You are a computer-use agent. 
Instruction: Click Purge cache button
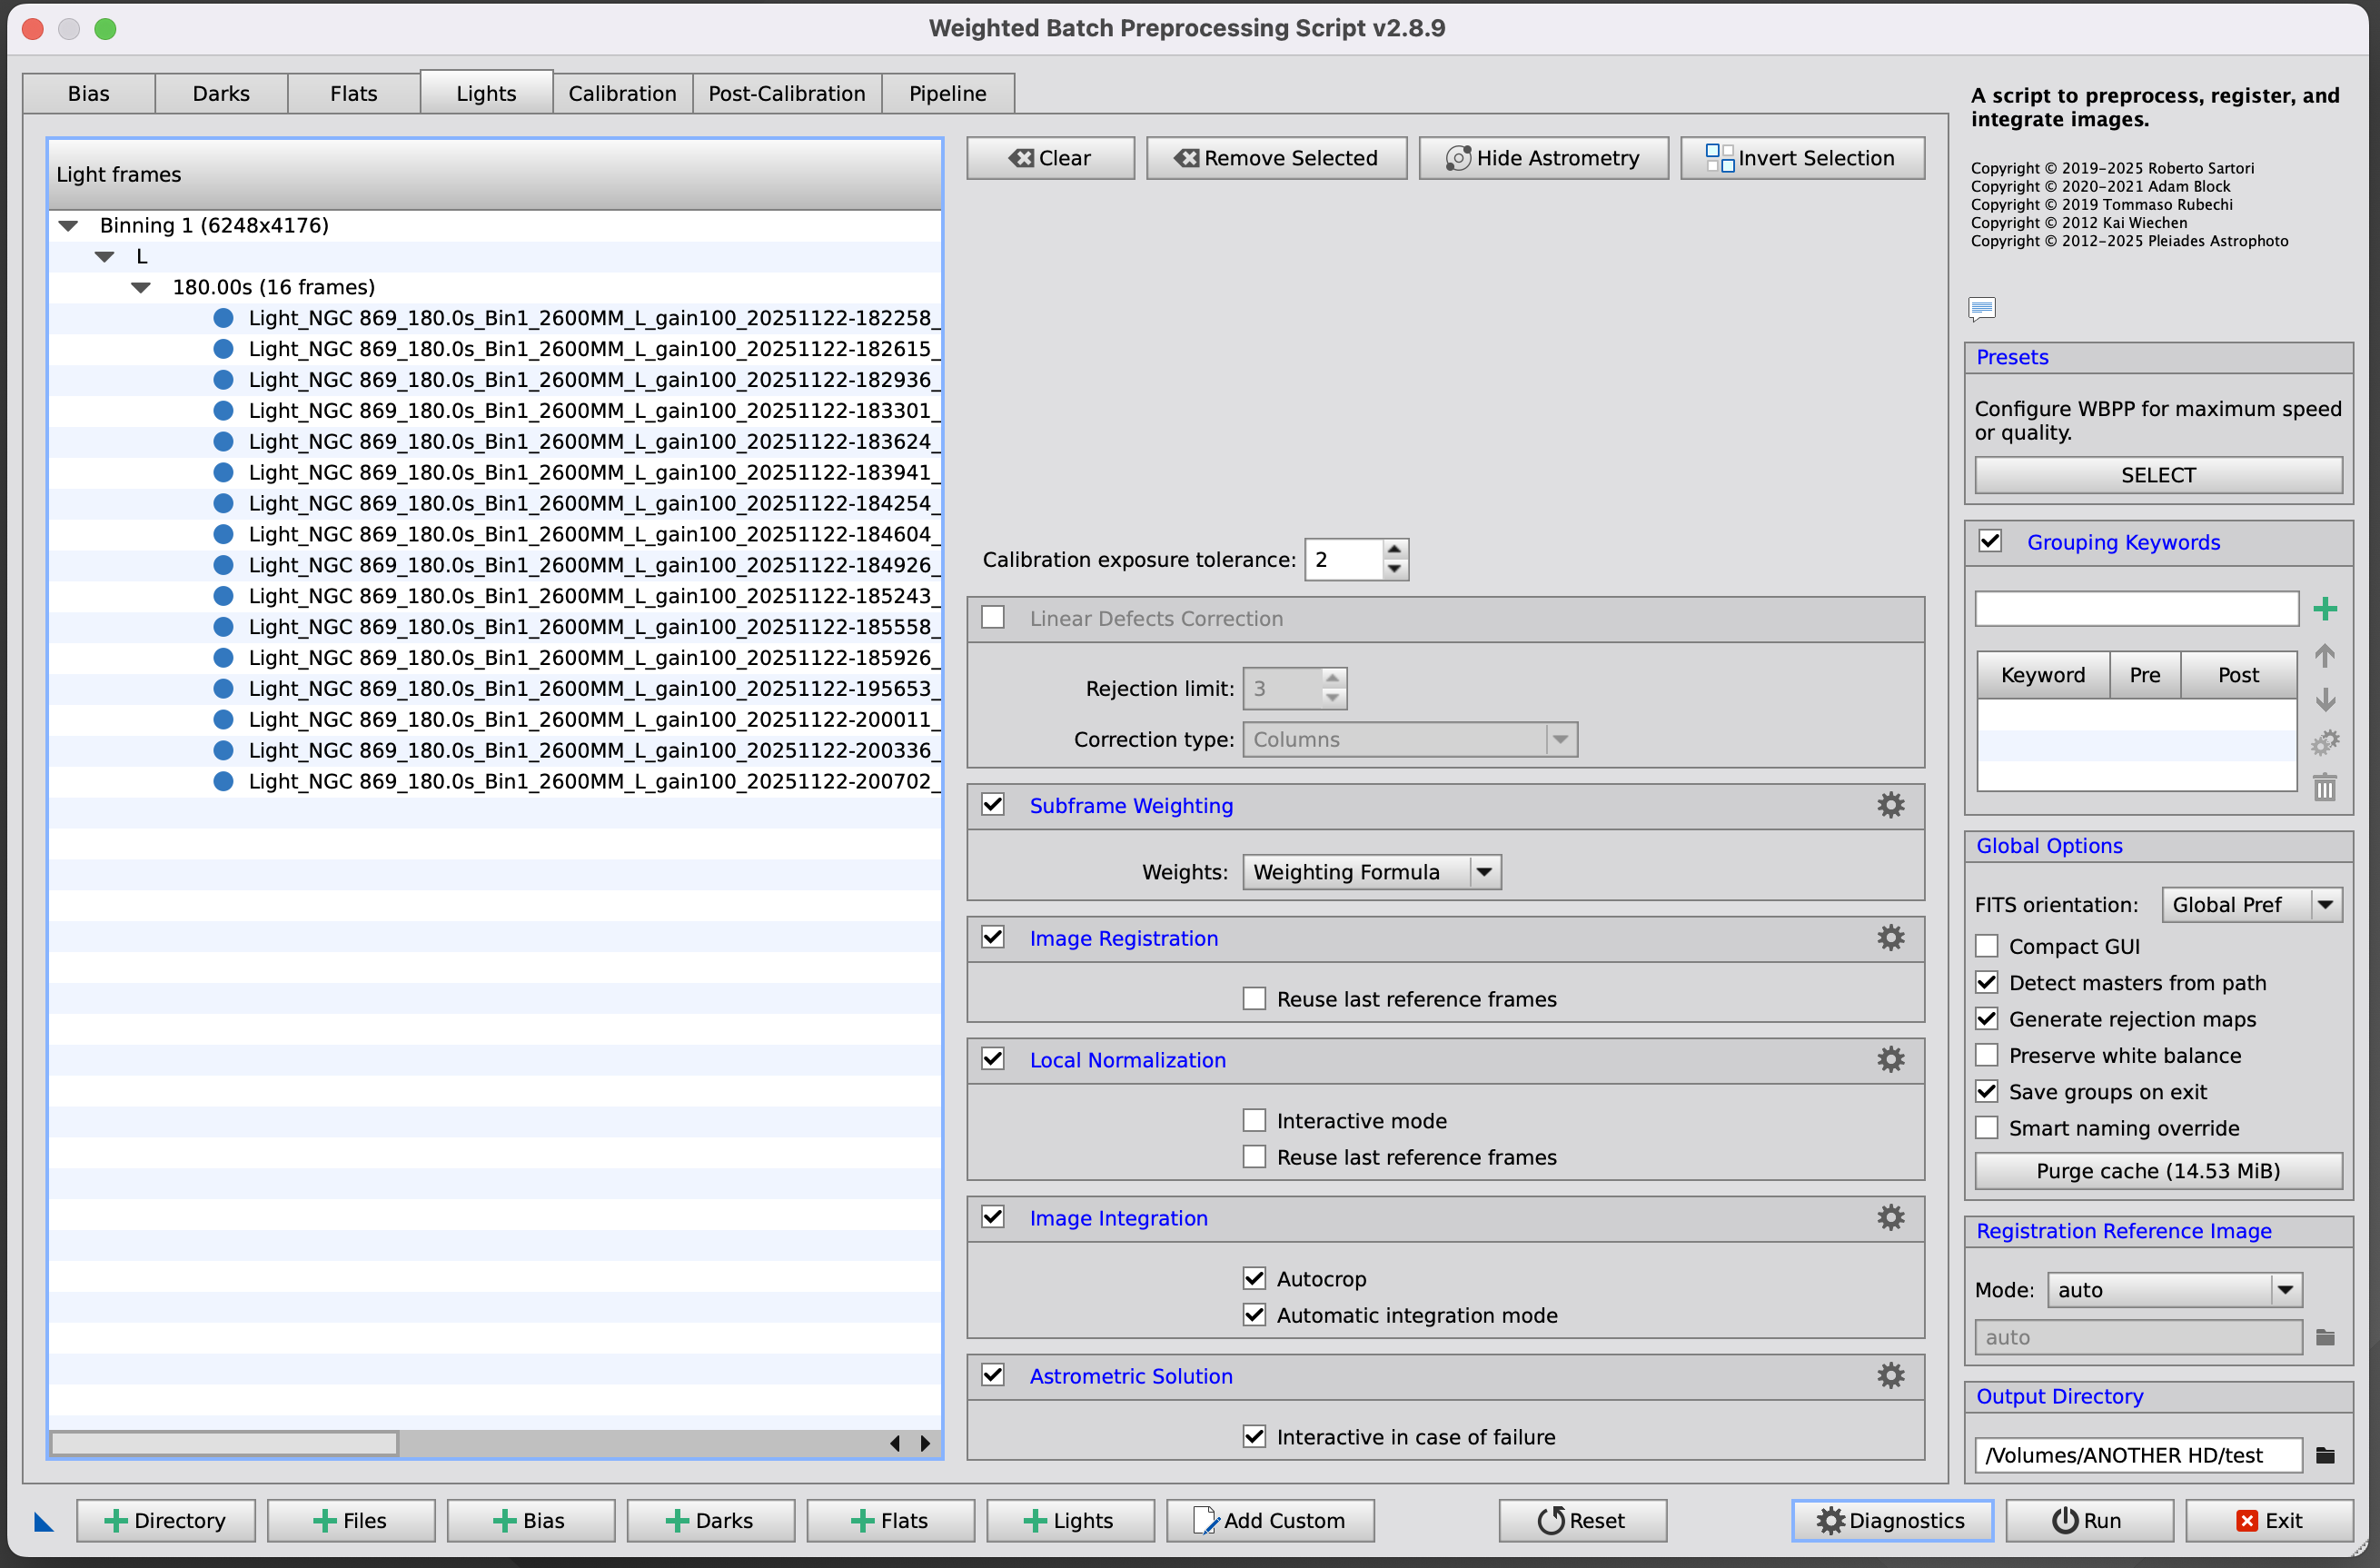point(2157,1170)
